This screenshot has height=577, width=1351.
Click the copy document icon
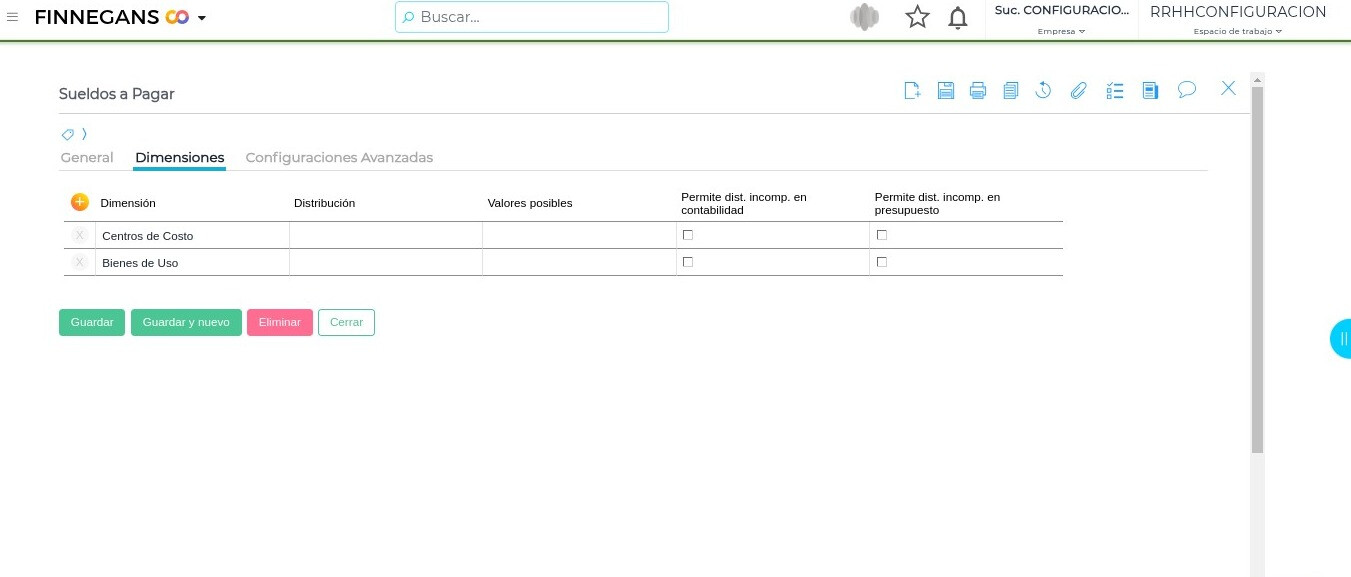(1011, 90)
